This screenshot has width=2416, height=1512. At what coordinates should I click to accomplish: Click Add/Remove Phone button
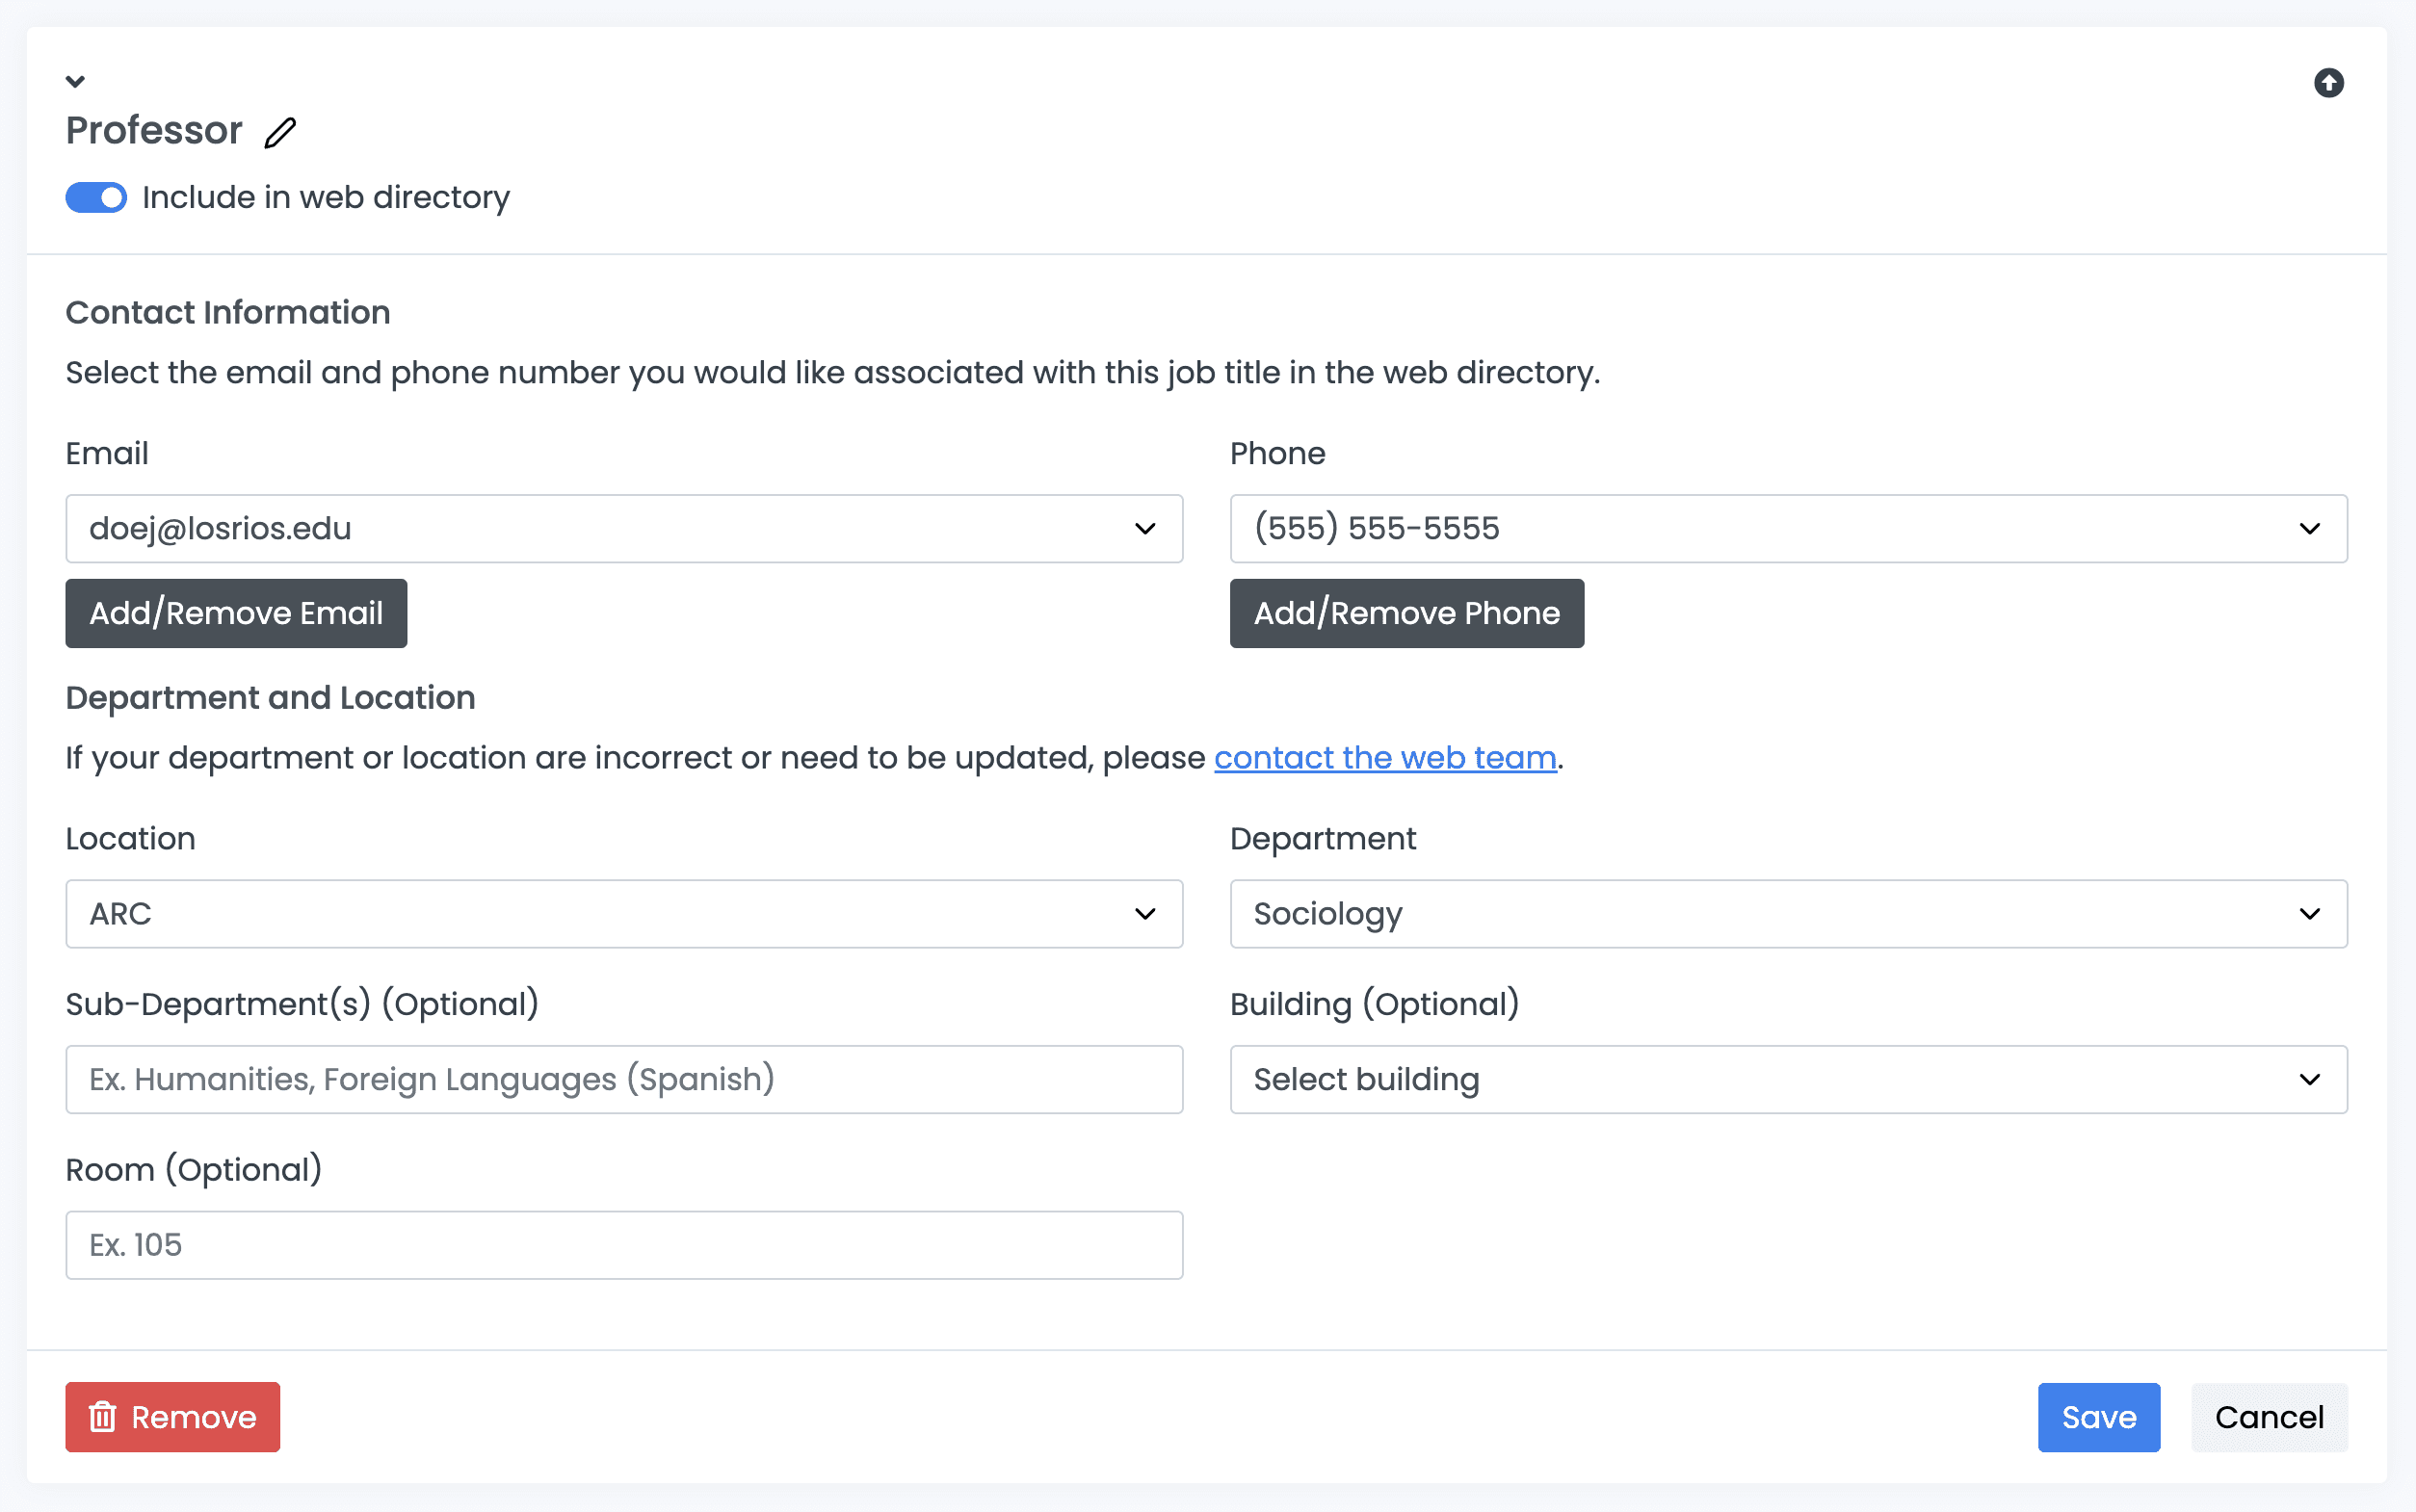[1406, 613]
